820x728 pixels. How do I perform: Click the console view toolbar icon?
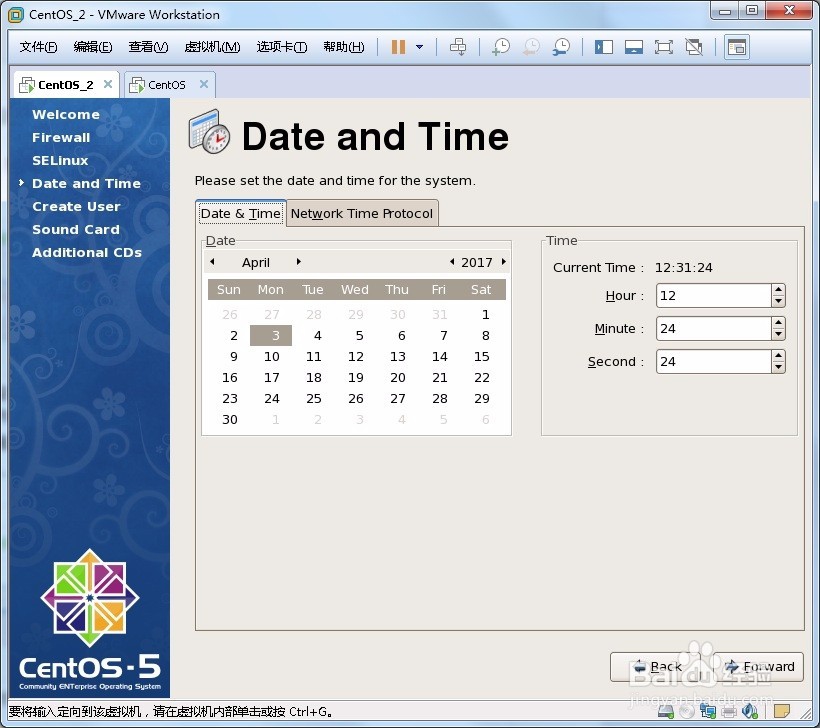(737, 47)
